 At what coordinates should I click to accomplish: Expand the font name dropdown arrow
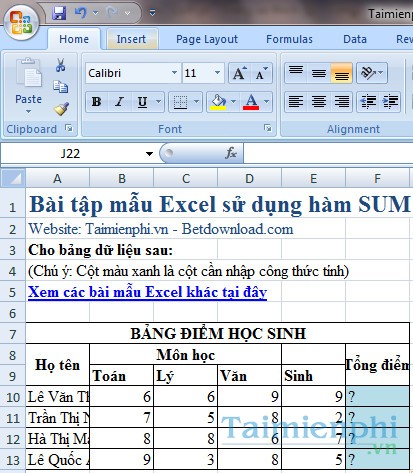tap(175, 73)
